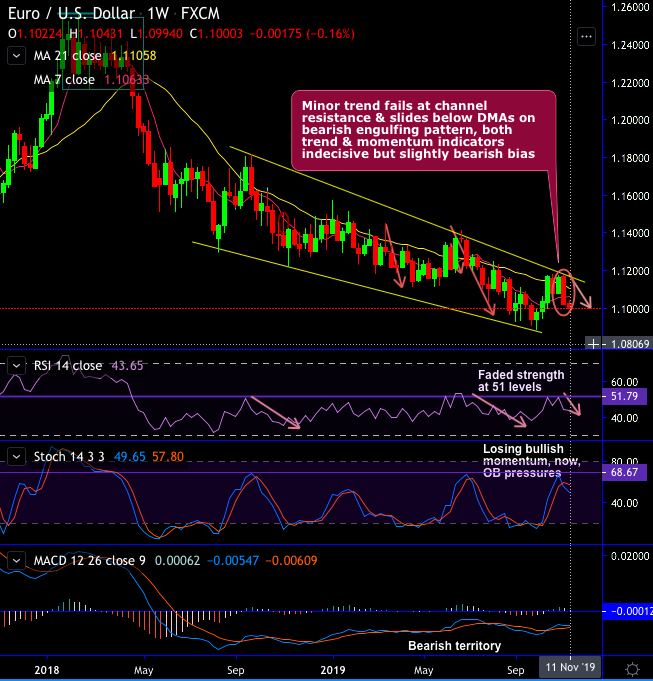Click the RSI value 43.65
Image resolution: width=653 pixels, height=681 pixels.
point(127,366)
